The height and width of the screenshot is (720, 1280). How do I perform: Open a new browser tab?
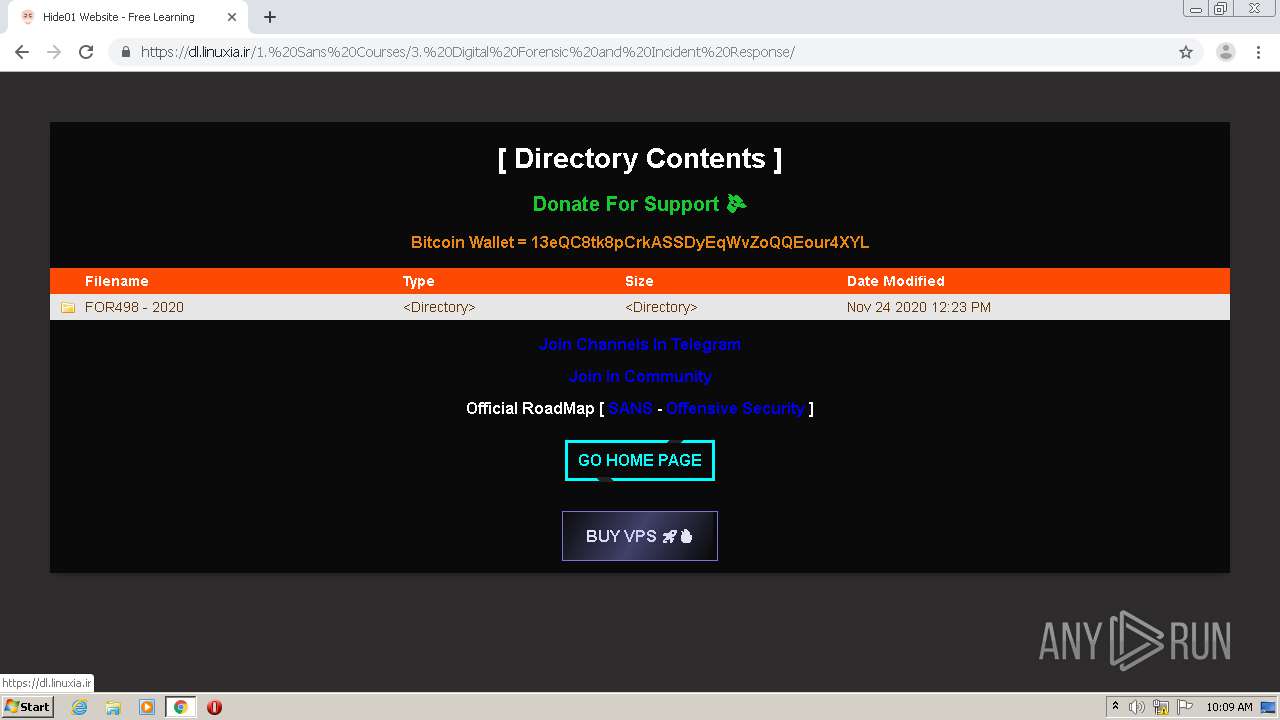[270, 17]
